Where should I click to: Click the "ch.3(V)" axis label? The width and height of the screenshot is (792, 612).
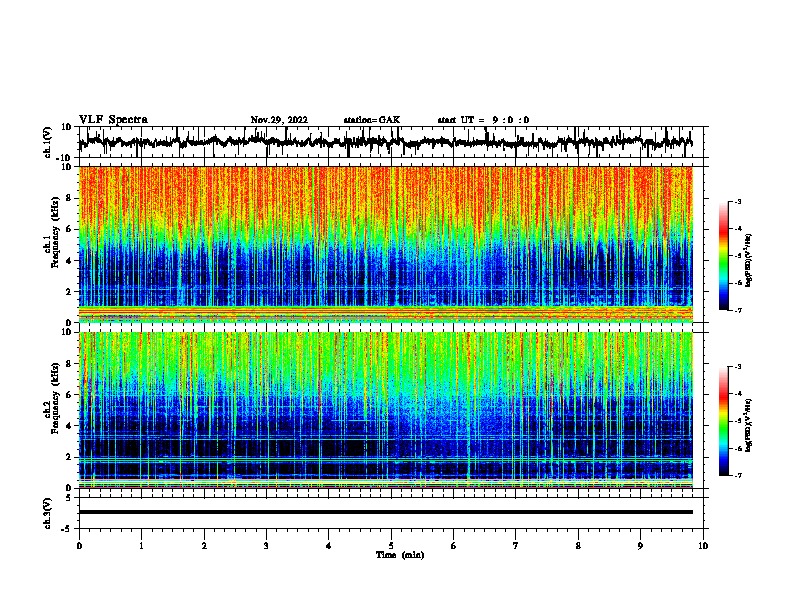click(48, 514)
